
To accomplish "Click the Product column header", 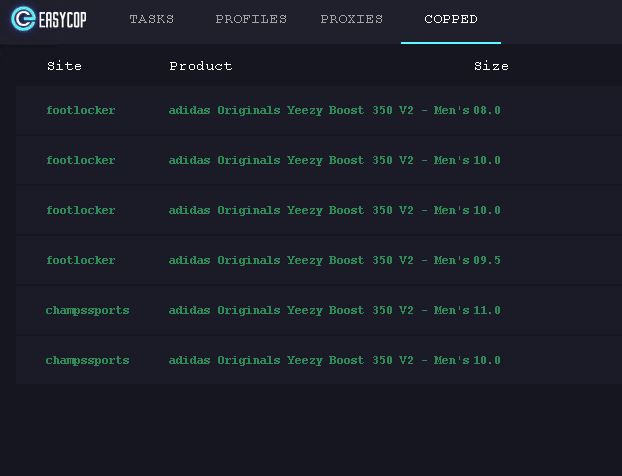I will (201, 66).
